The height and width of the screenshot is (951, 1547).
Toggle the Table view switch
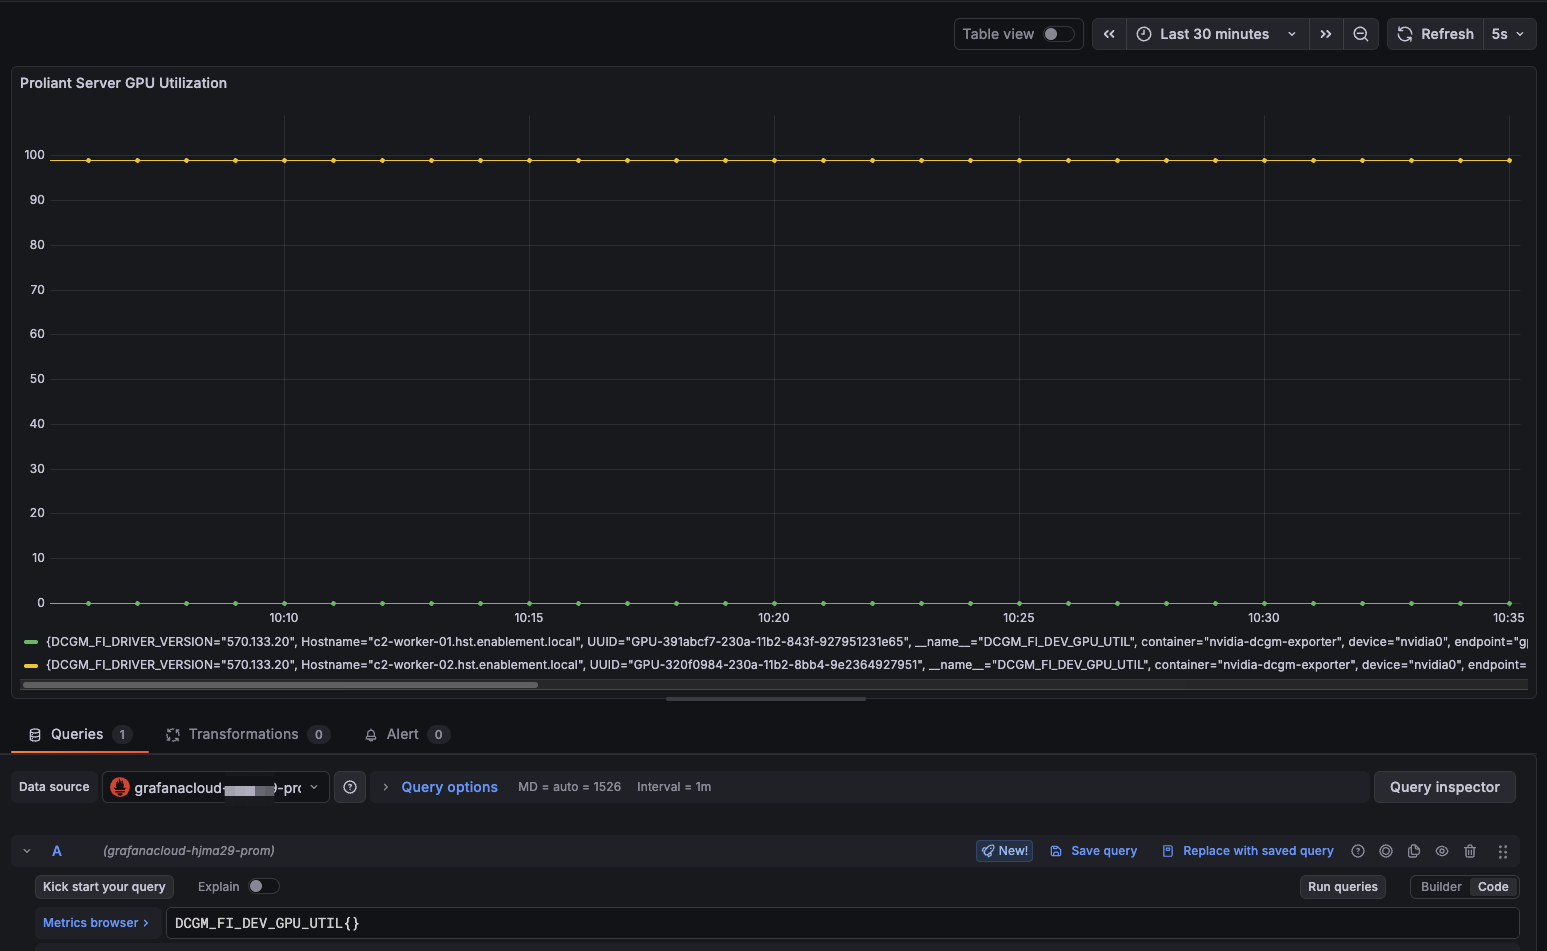1058,34
